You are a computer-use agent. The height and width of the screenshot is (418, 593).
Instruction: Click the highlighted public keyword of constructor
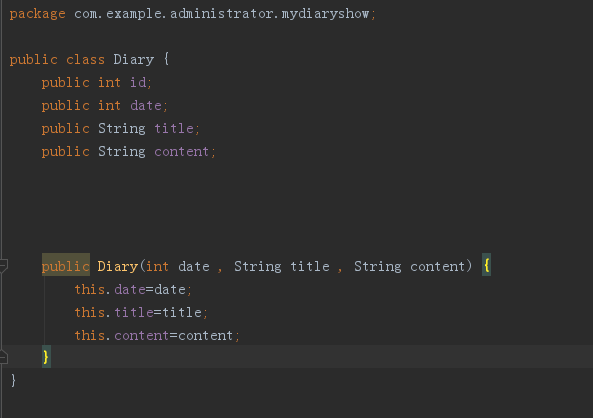(66, 266)
